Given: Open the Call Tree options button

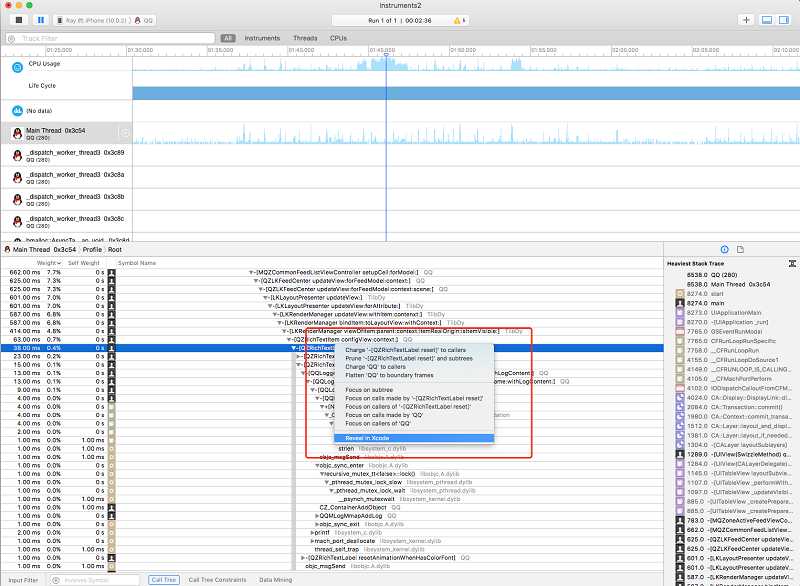Looking at the screenshot, I should pyautogui.click(x=164, y=580).
